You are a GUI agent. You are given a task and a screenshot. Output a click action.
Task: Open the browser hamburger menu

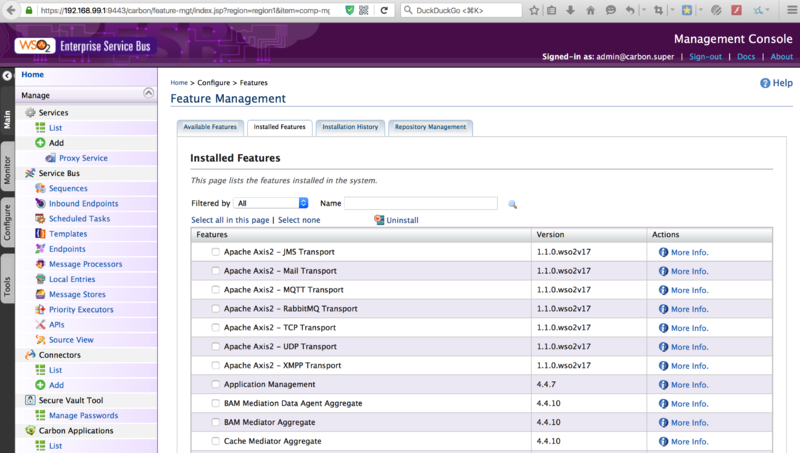coord(791,10)
